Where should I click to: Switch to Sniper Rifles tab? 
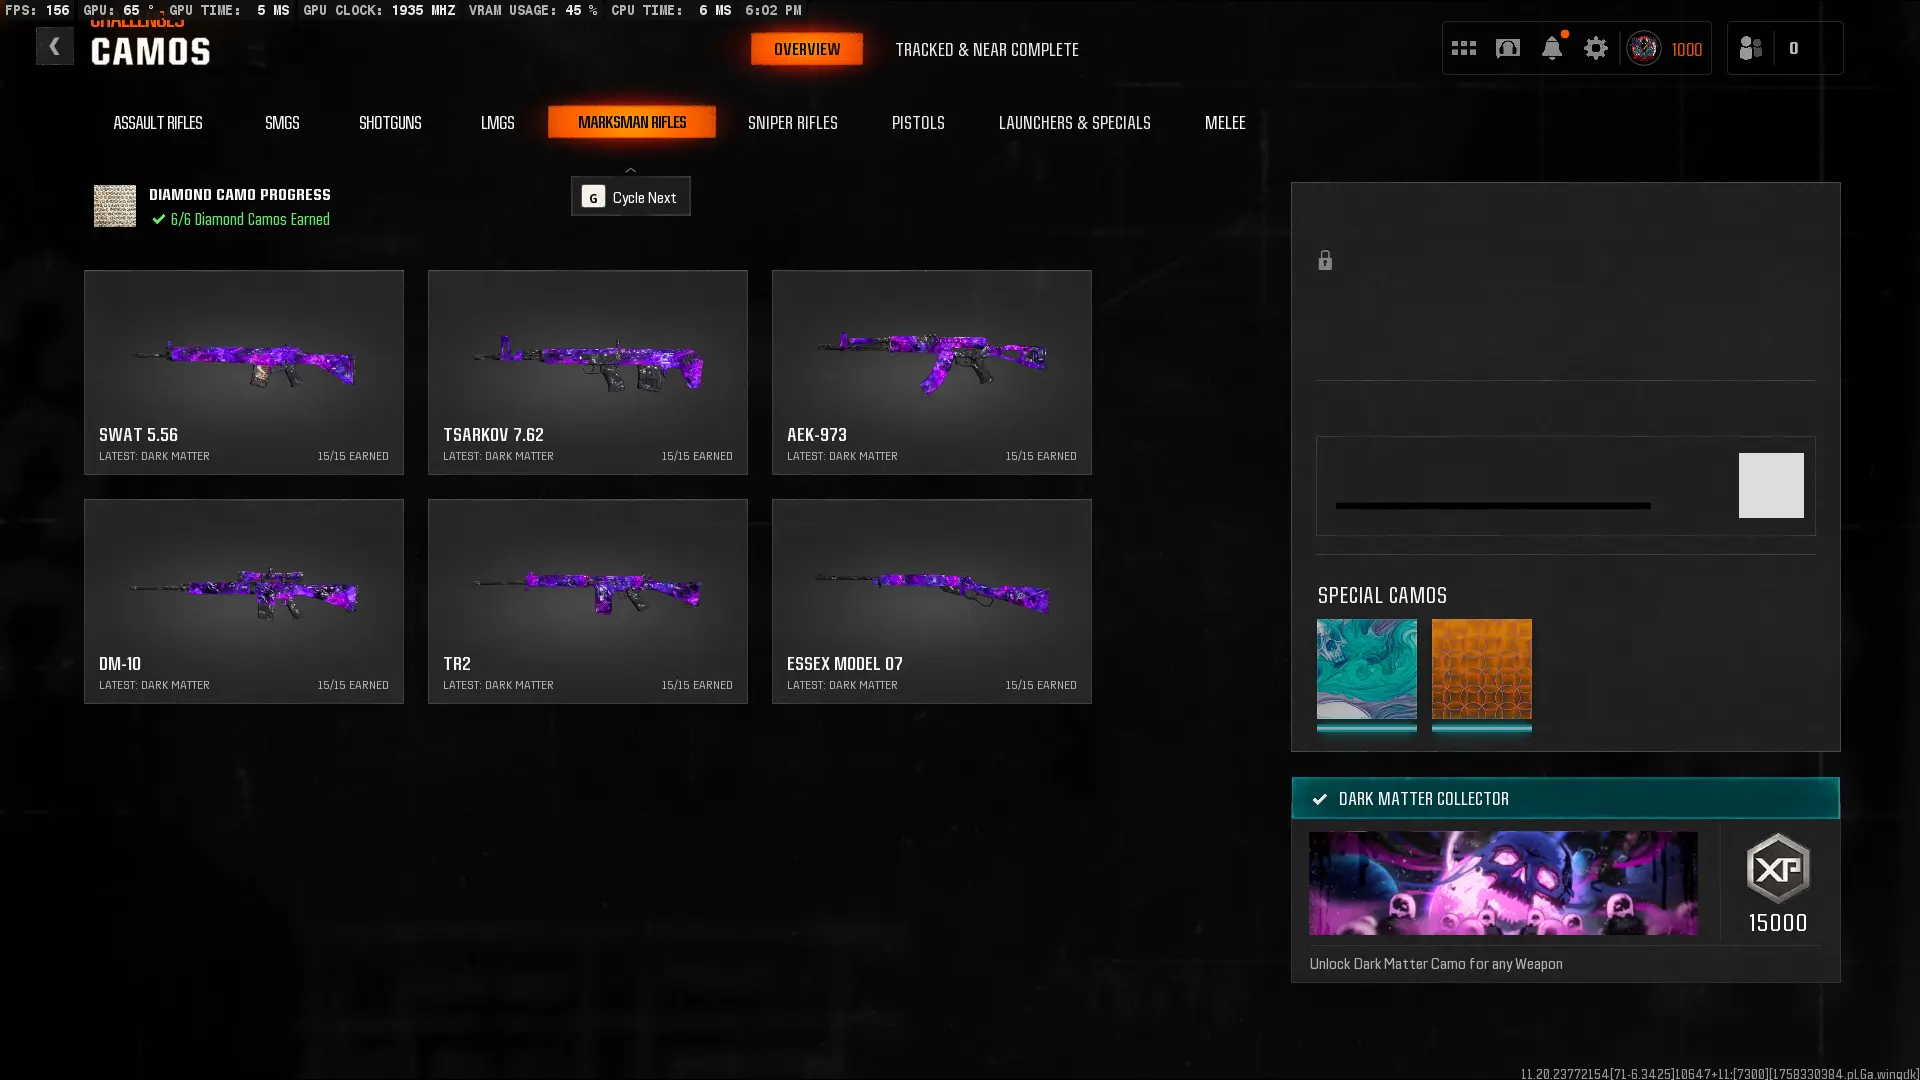point(792,122)
